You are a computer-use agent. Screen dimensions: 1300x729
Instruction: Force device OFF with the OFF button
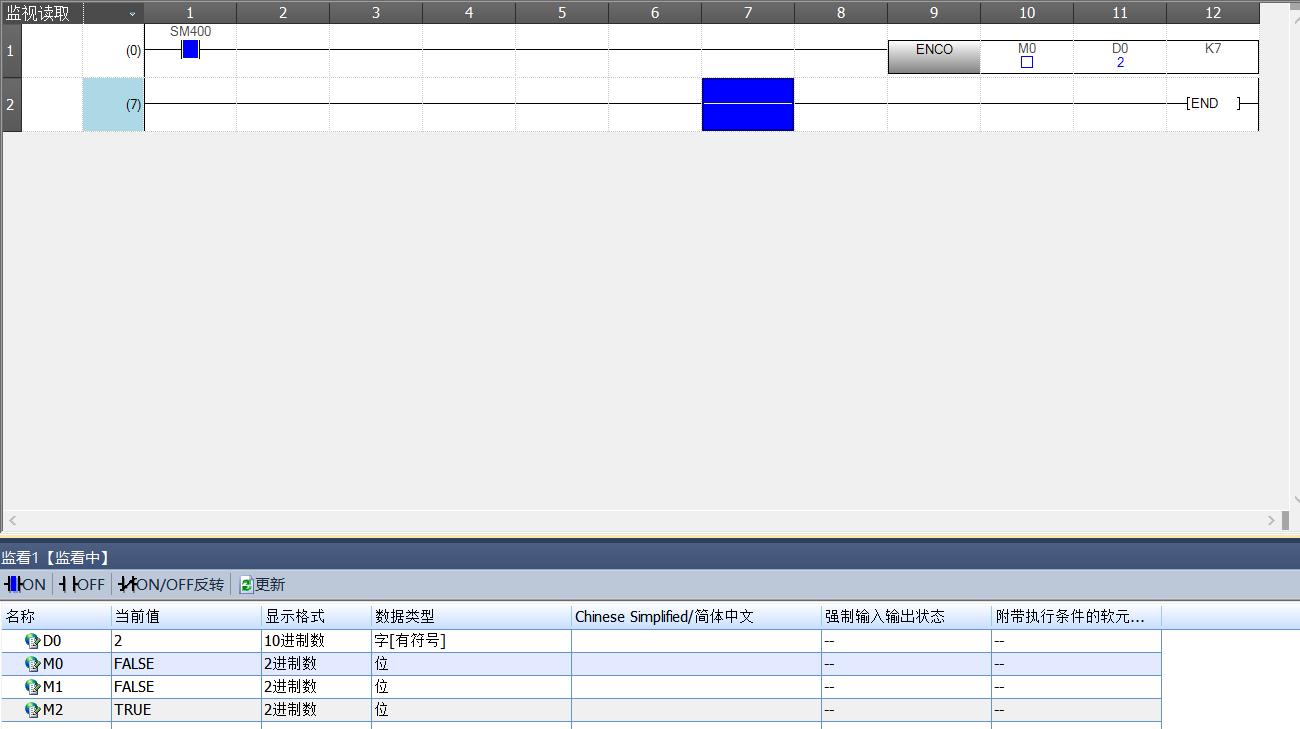click(x=81, y=584)
